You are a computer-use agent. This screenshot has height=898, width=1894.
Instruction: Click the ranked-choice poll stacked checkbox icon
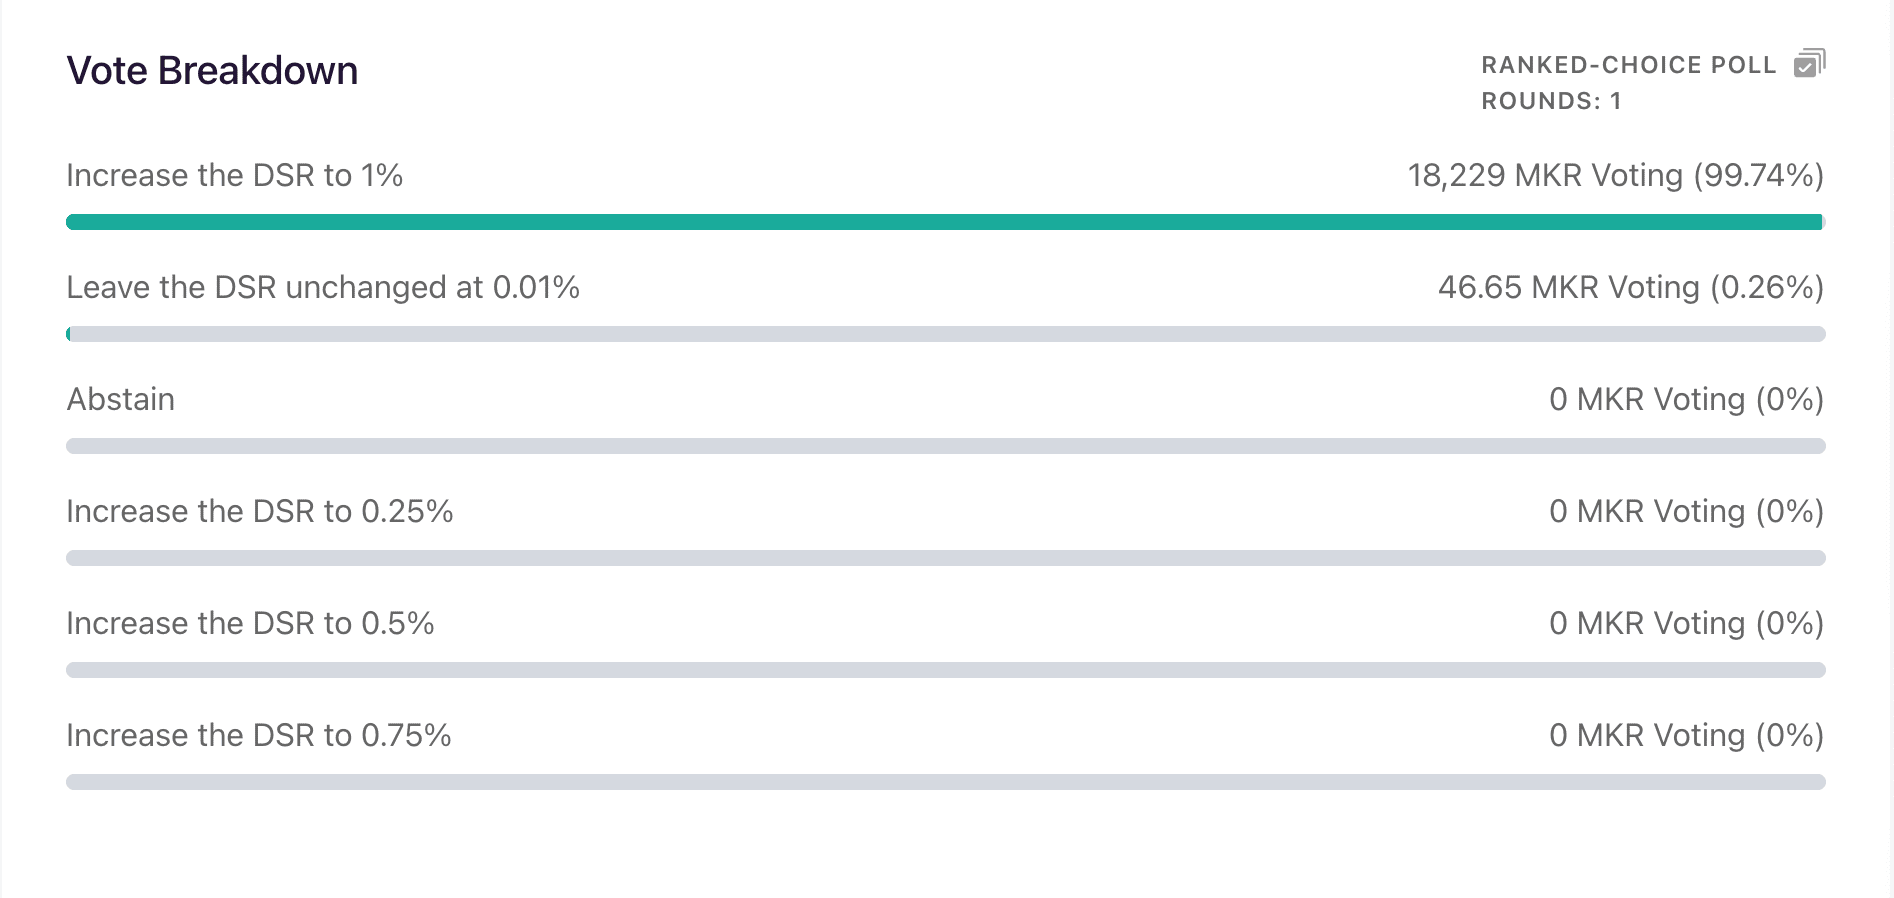click(x=1809, y=63)
